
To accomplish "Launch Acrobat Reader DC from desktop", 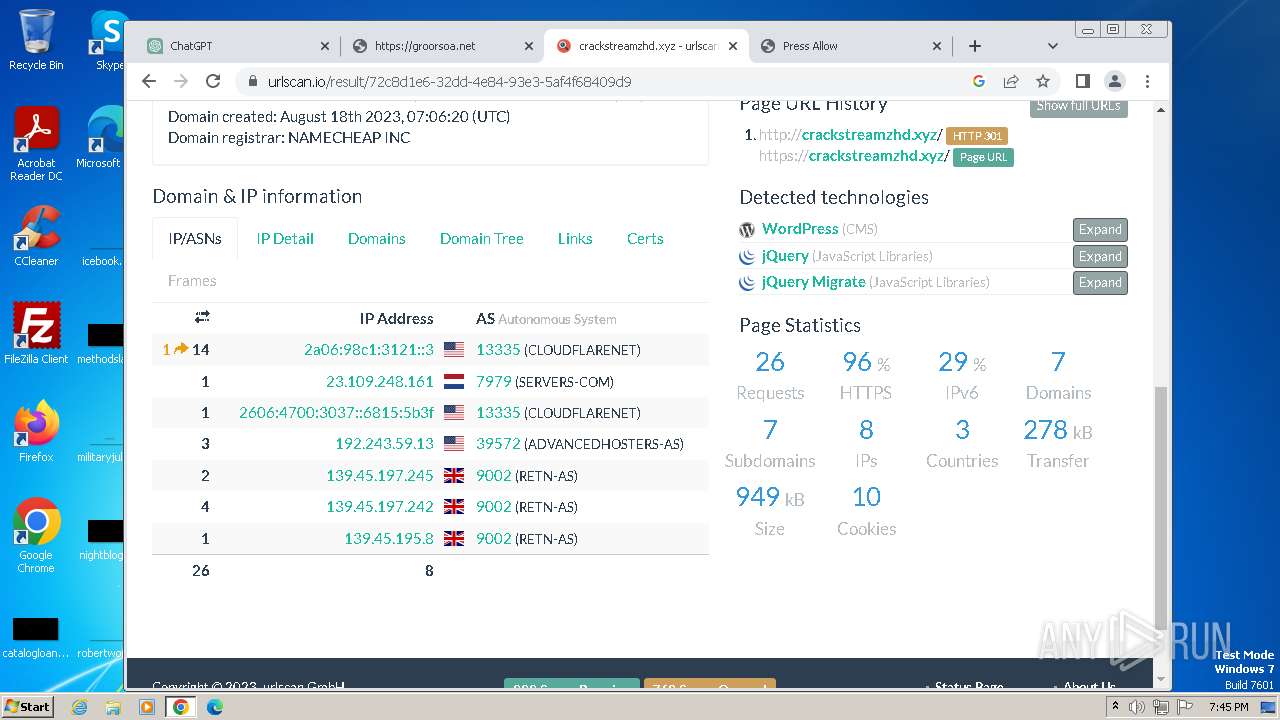I will 36,145.
